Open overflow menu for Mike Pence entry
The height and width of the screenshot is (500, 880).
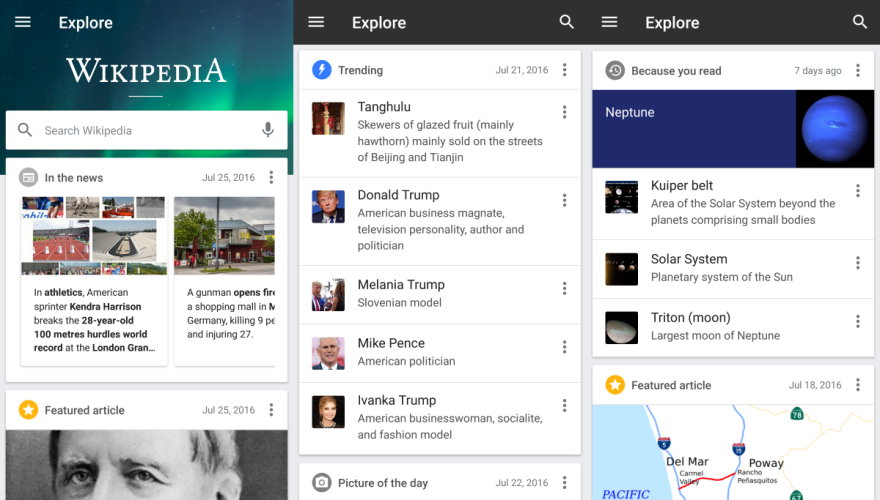pyautogui.click(x=565, y=347)
